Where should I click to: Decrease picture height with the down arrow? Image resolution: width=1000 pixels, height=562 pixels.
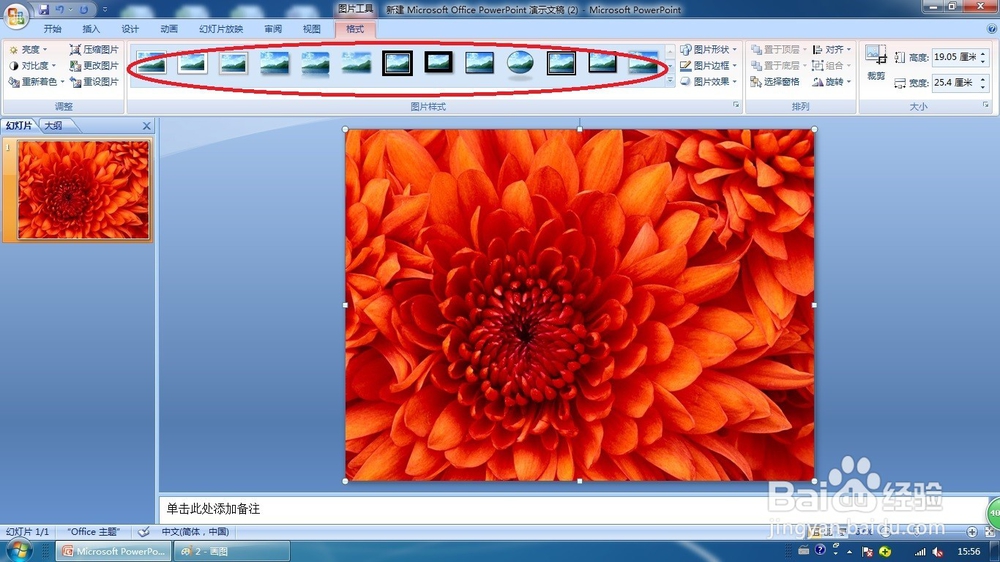(983, 61)
